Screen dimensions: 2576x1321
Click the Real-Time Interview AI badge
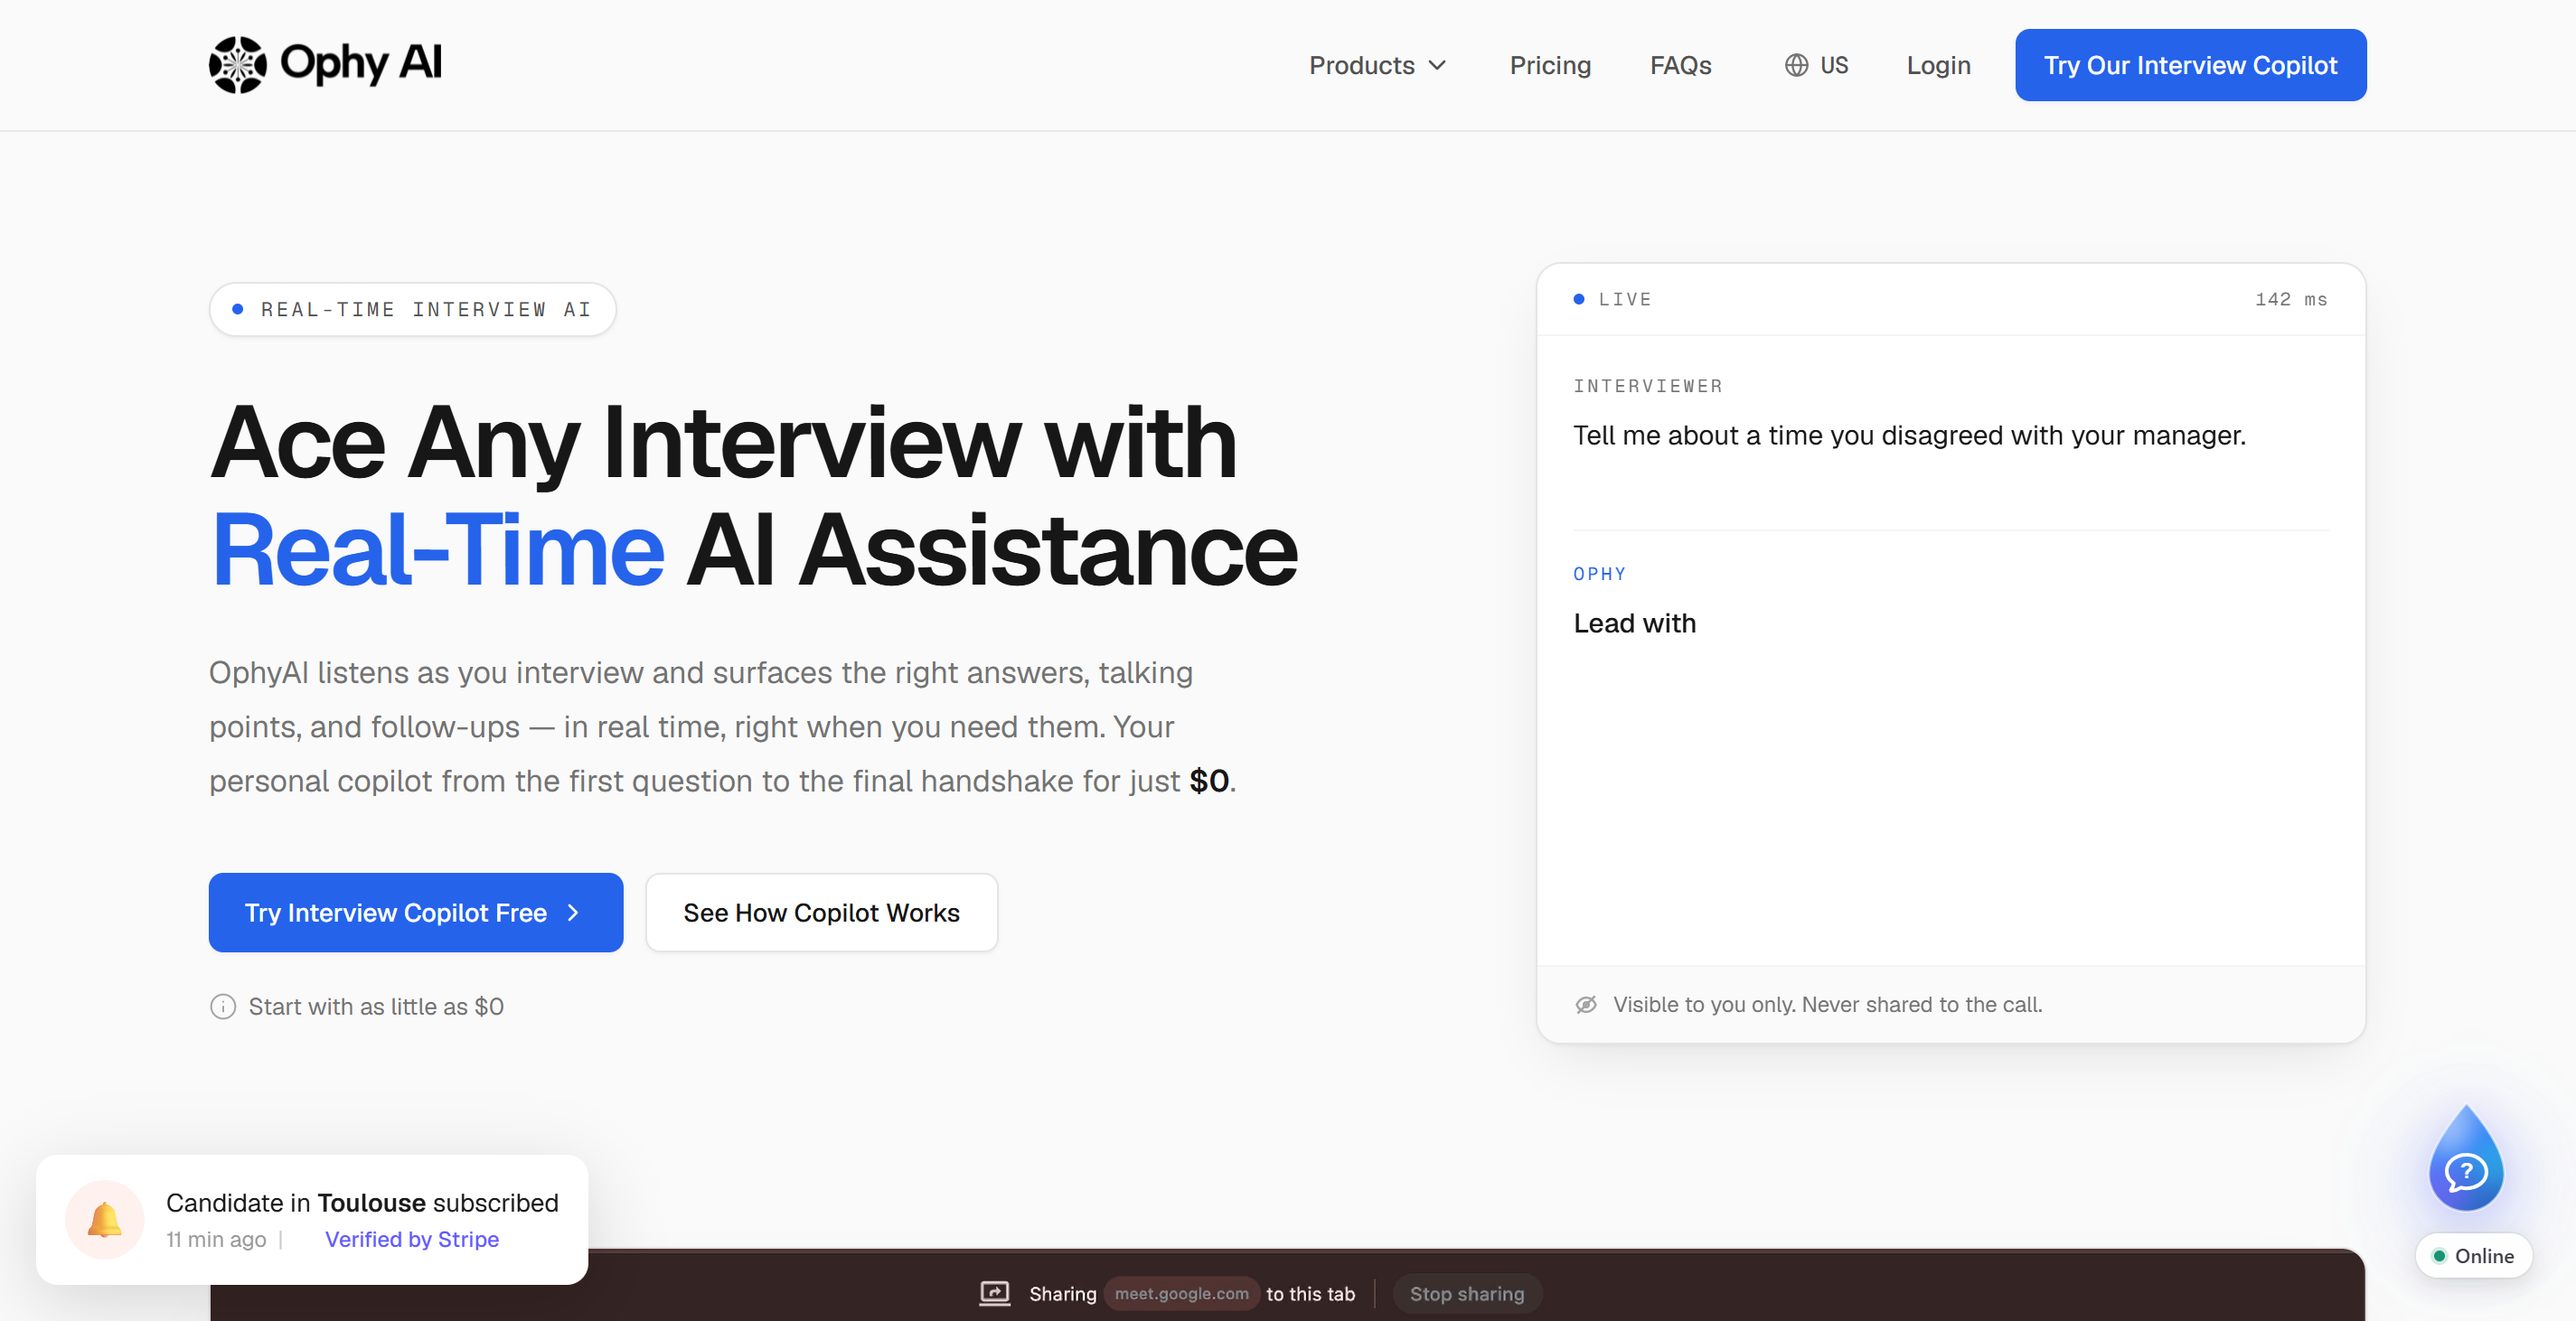point(412,309)
